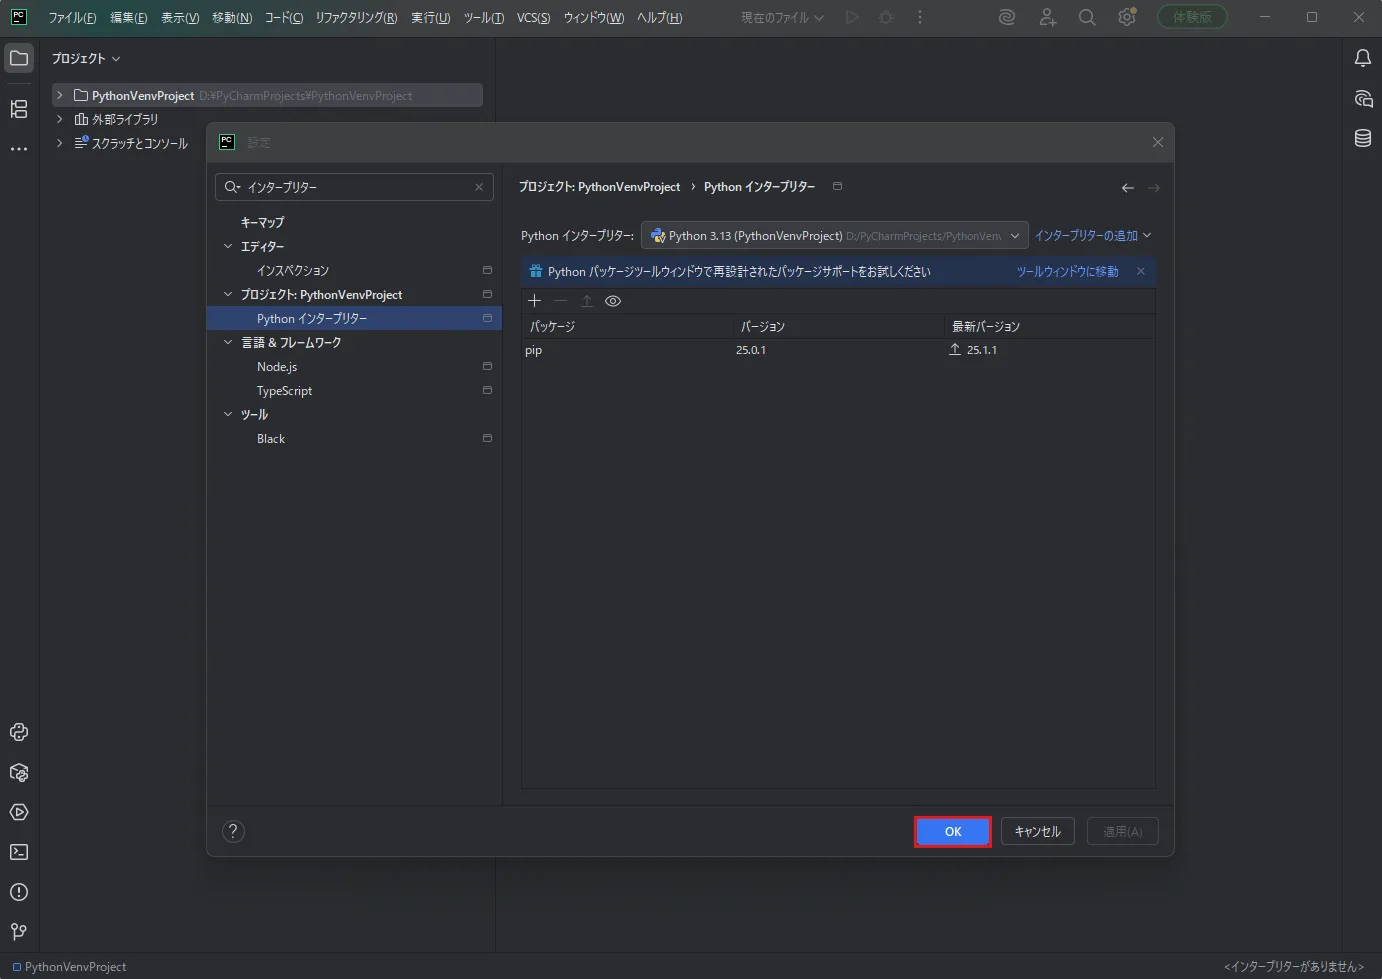Click the settings help question mark

233,831
